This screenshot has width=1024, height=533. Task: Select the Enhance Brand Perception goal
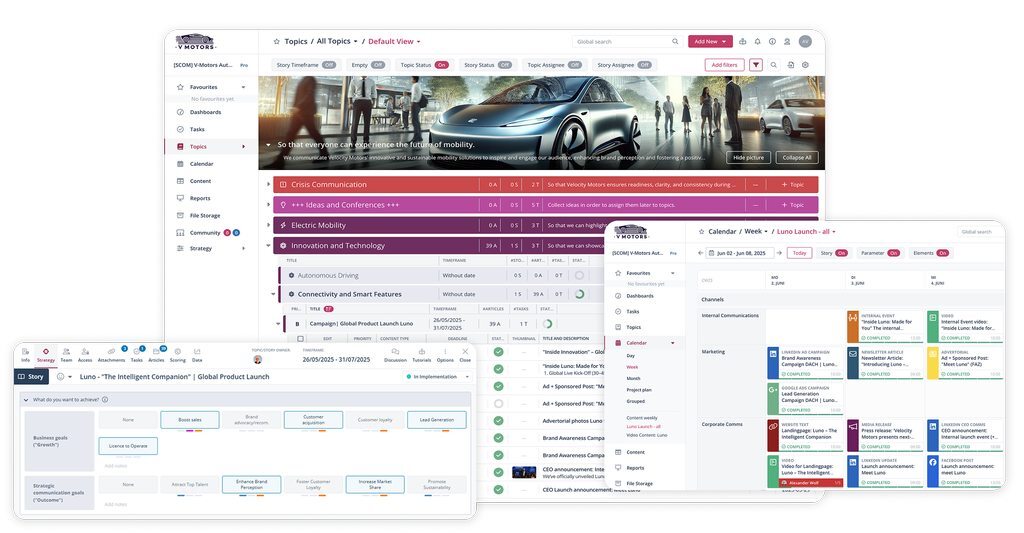point(251,485)
